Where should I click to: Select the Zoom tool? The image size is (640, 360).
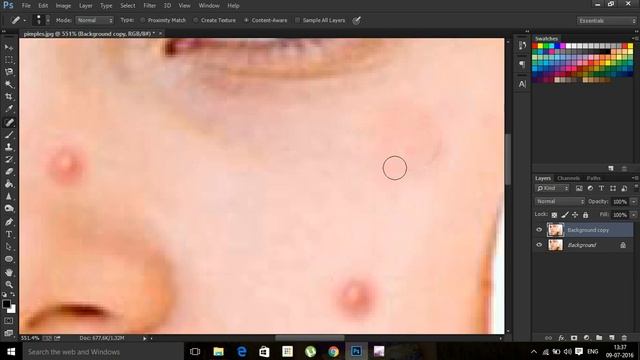pyautogui.click(x=9, y=284)
